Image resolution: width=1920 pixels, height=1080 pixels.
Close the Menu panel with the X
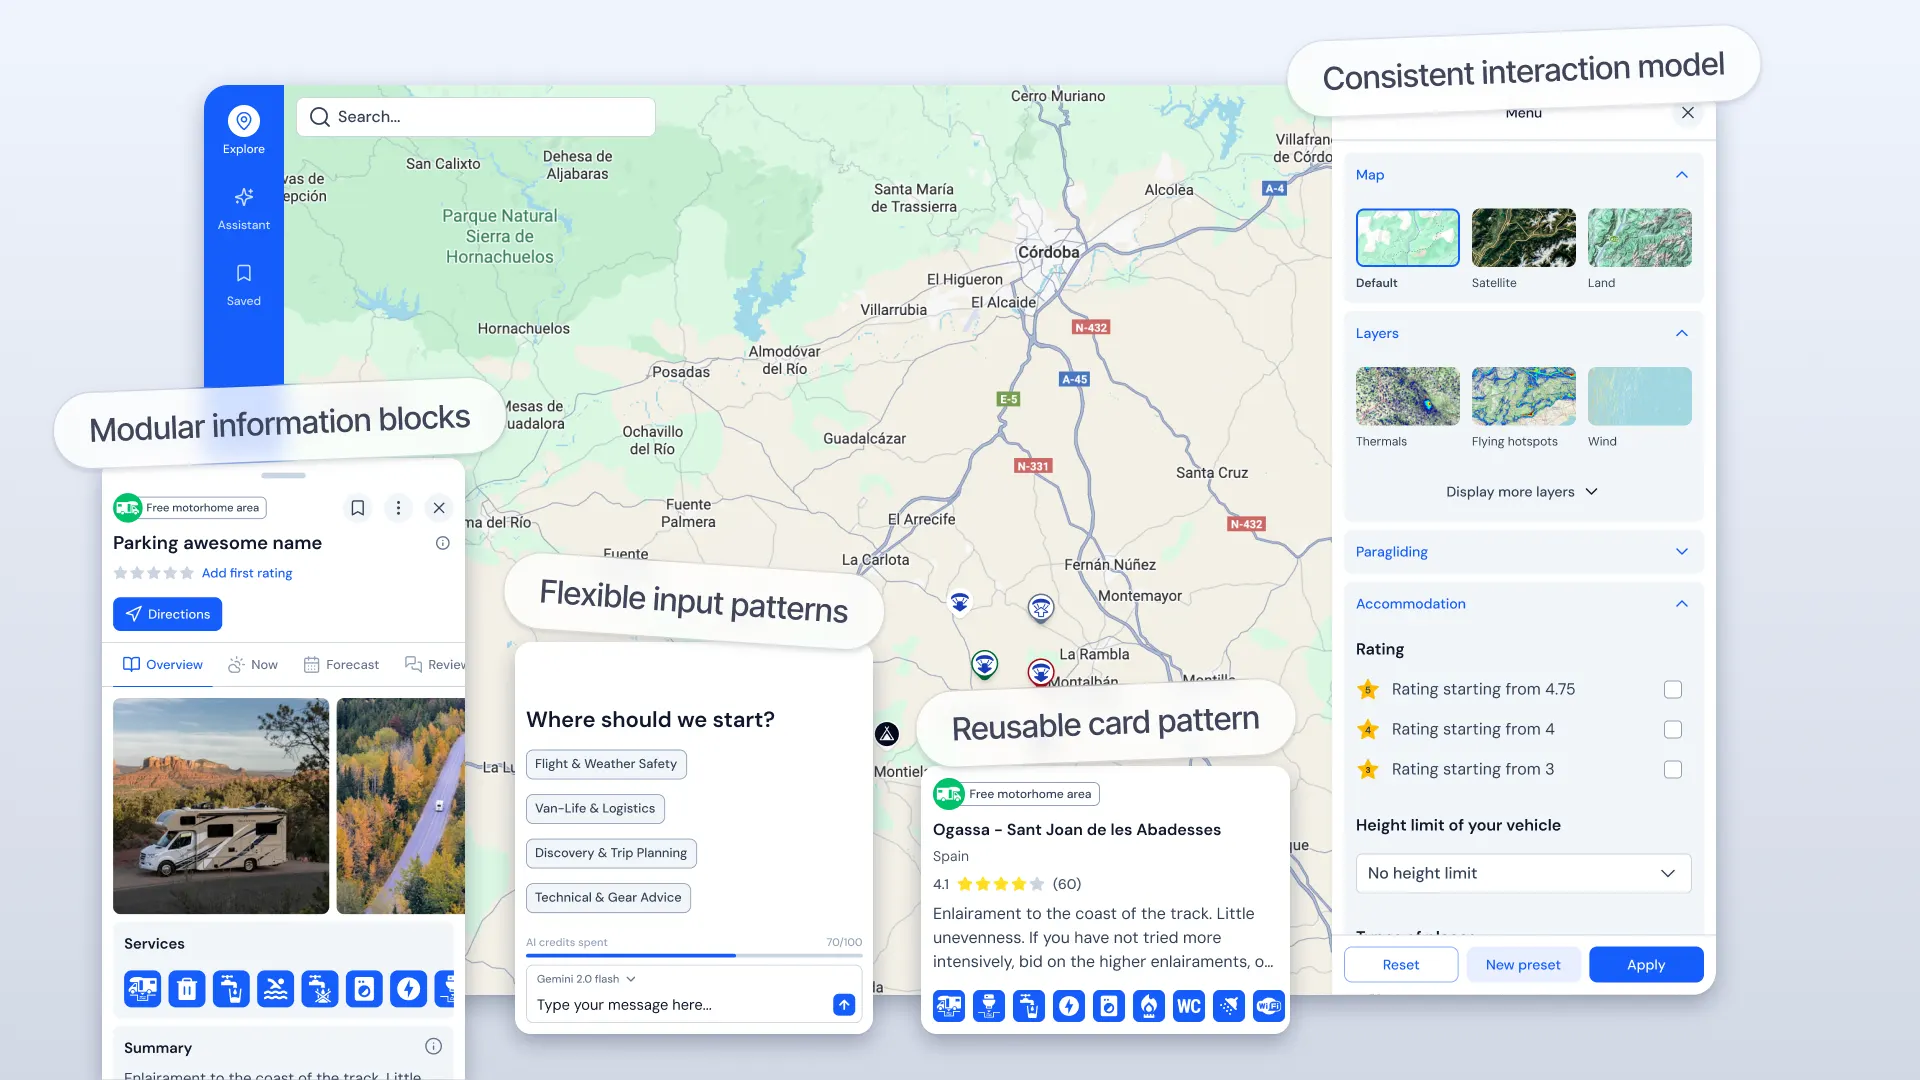click(x=1688, y=113)
